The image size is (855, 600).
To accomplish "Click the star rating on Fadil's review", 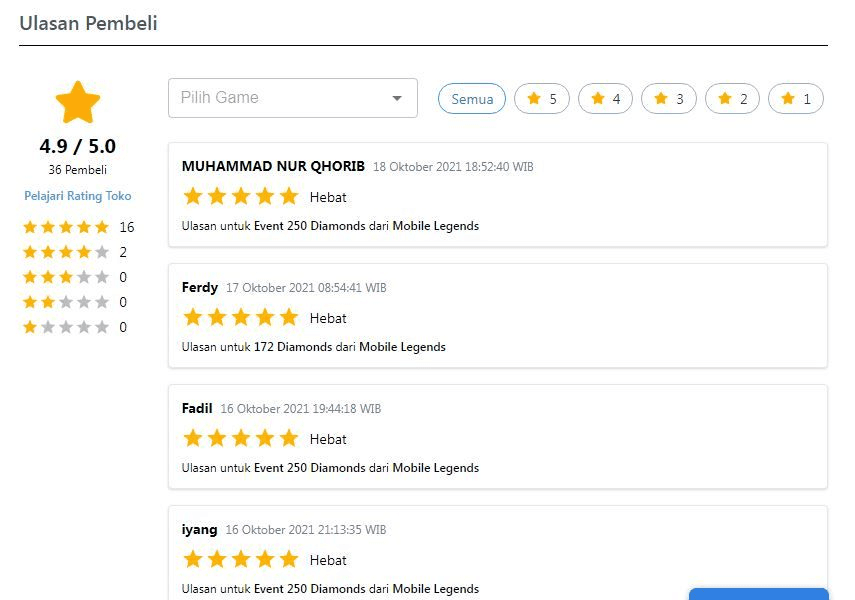I will pyautogui.click(x=241, y=439).
